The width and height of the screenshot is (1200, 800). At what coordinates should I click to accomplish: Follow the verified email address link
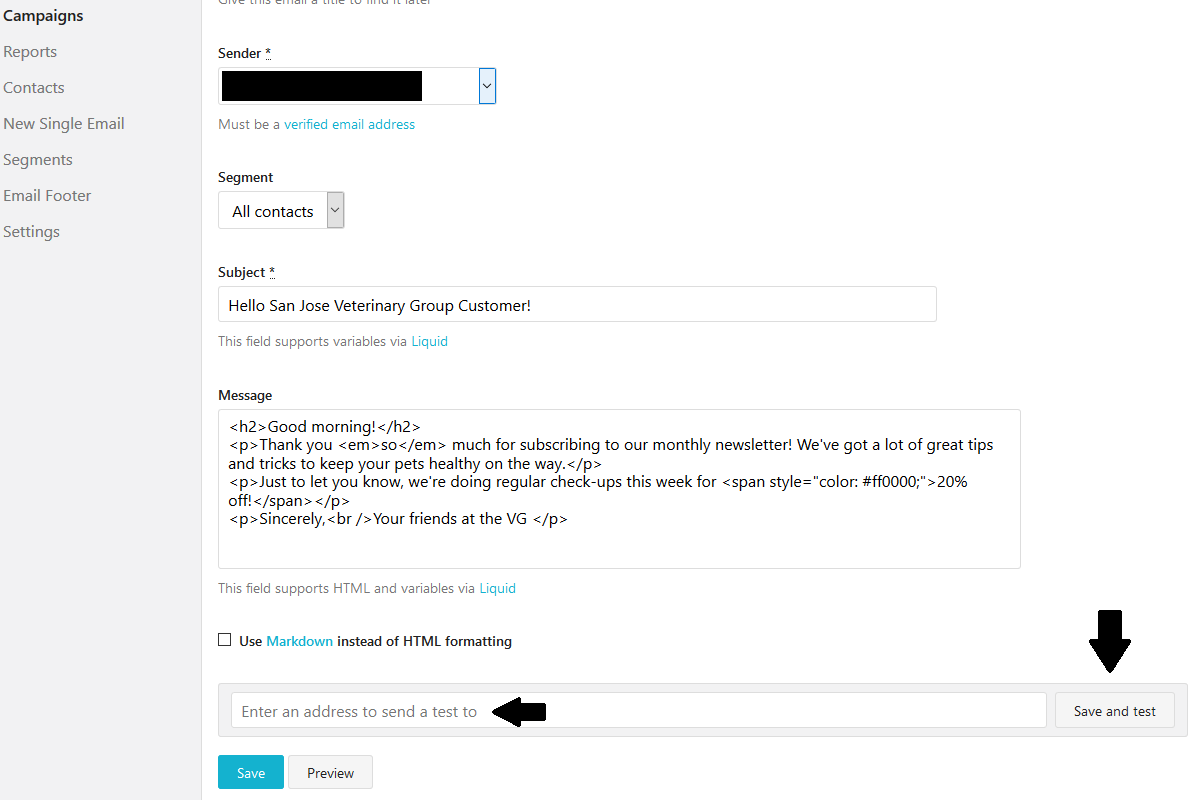[x=349, y=125]
